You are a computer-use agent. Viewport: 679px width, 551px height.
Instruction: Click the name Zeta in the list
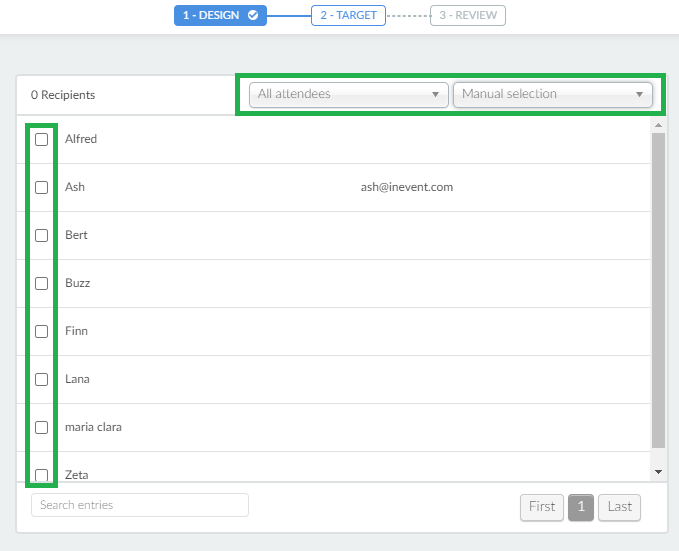77,475
